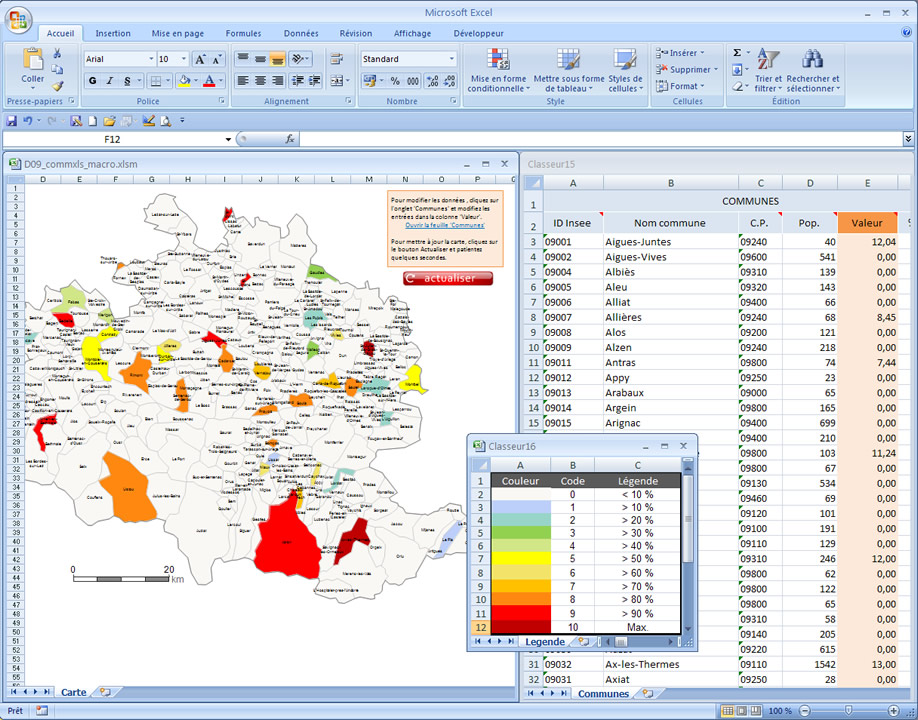Open the font size dropdown

(184, 59)
